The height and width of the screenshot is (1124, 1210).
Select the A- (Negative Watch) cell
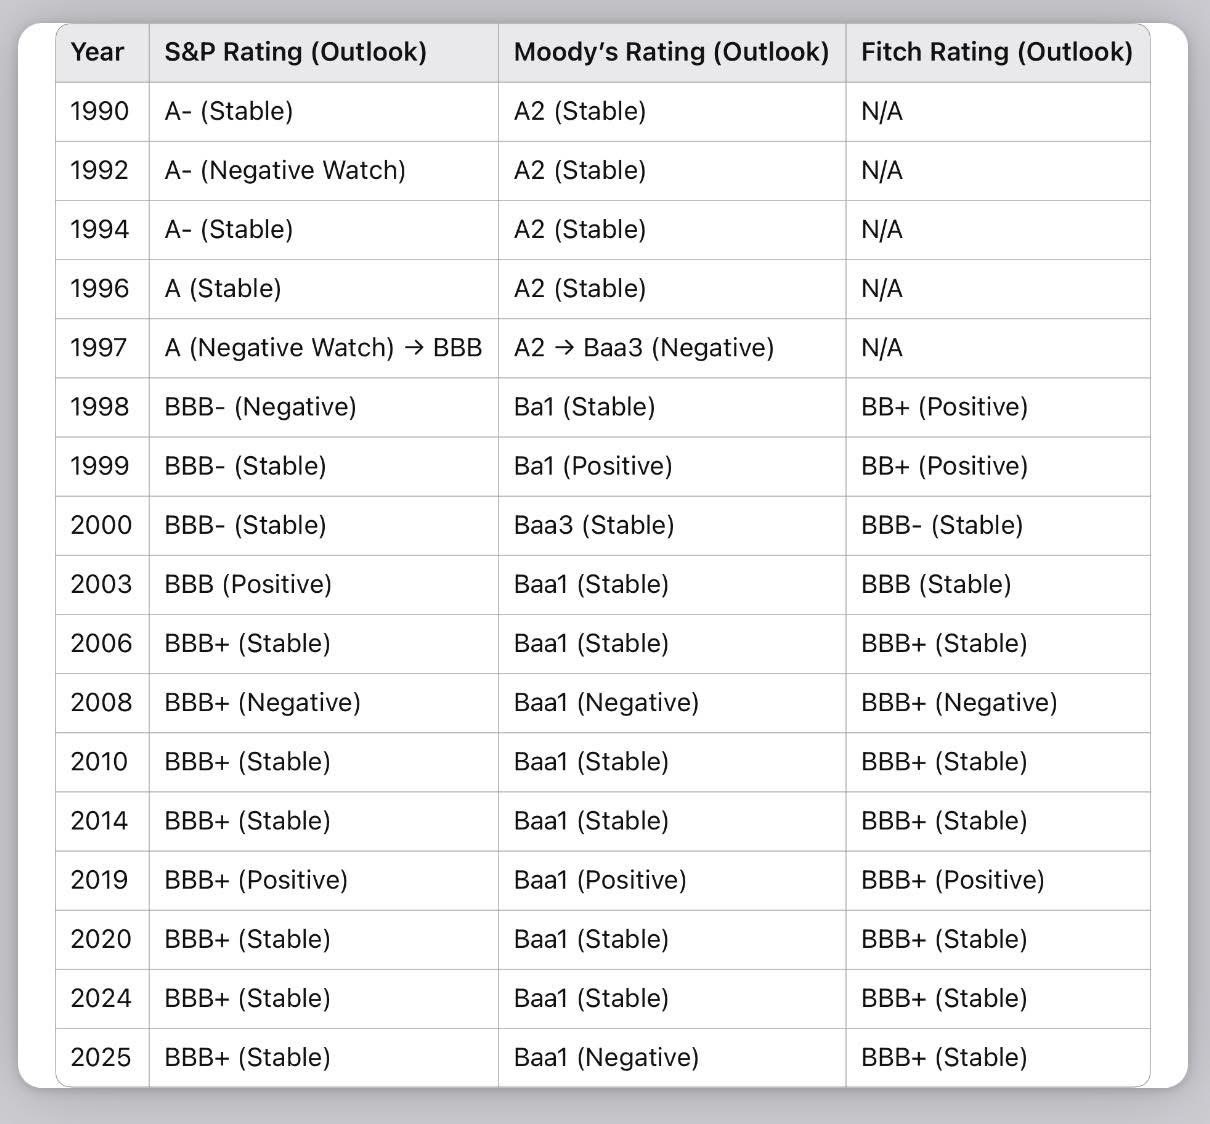point(285,170)
